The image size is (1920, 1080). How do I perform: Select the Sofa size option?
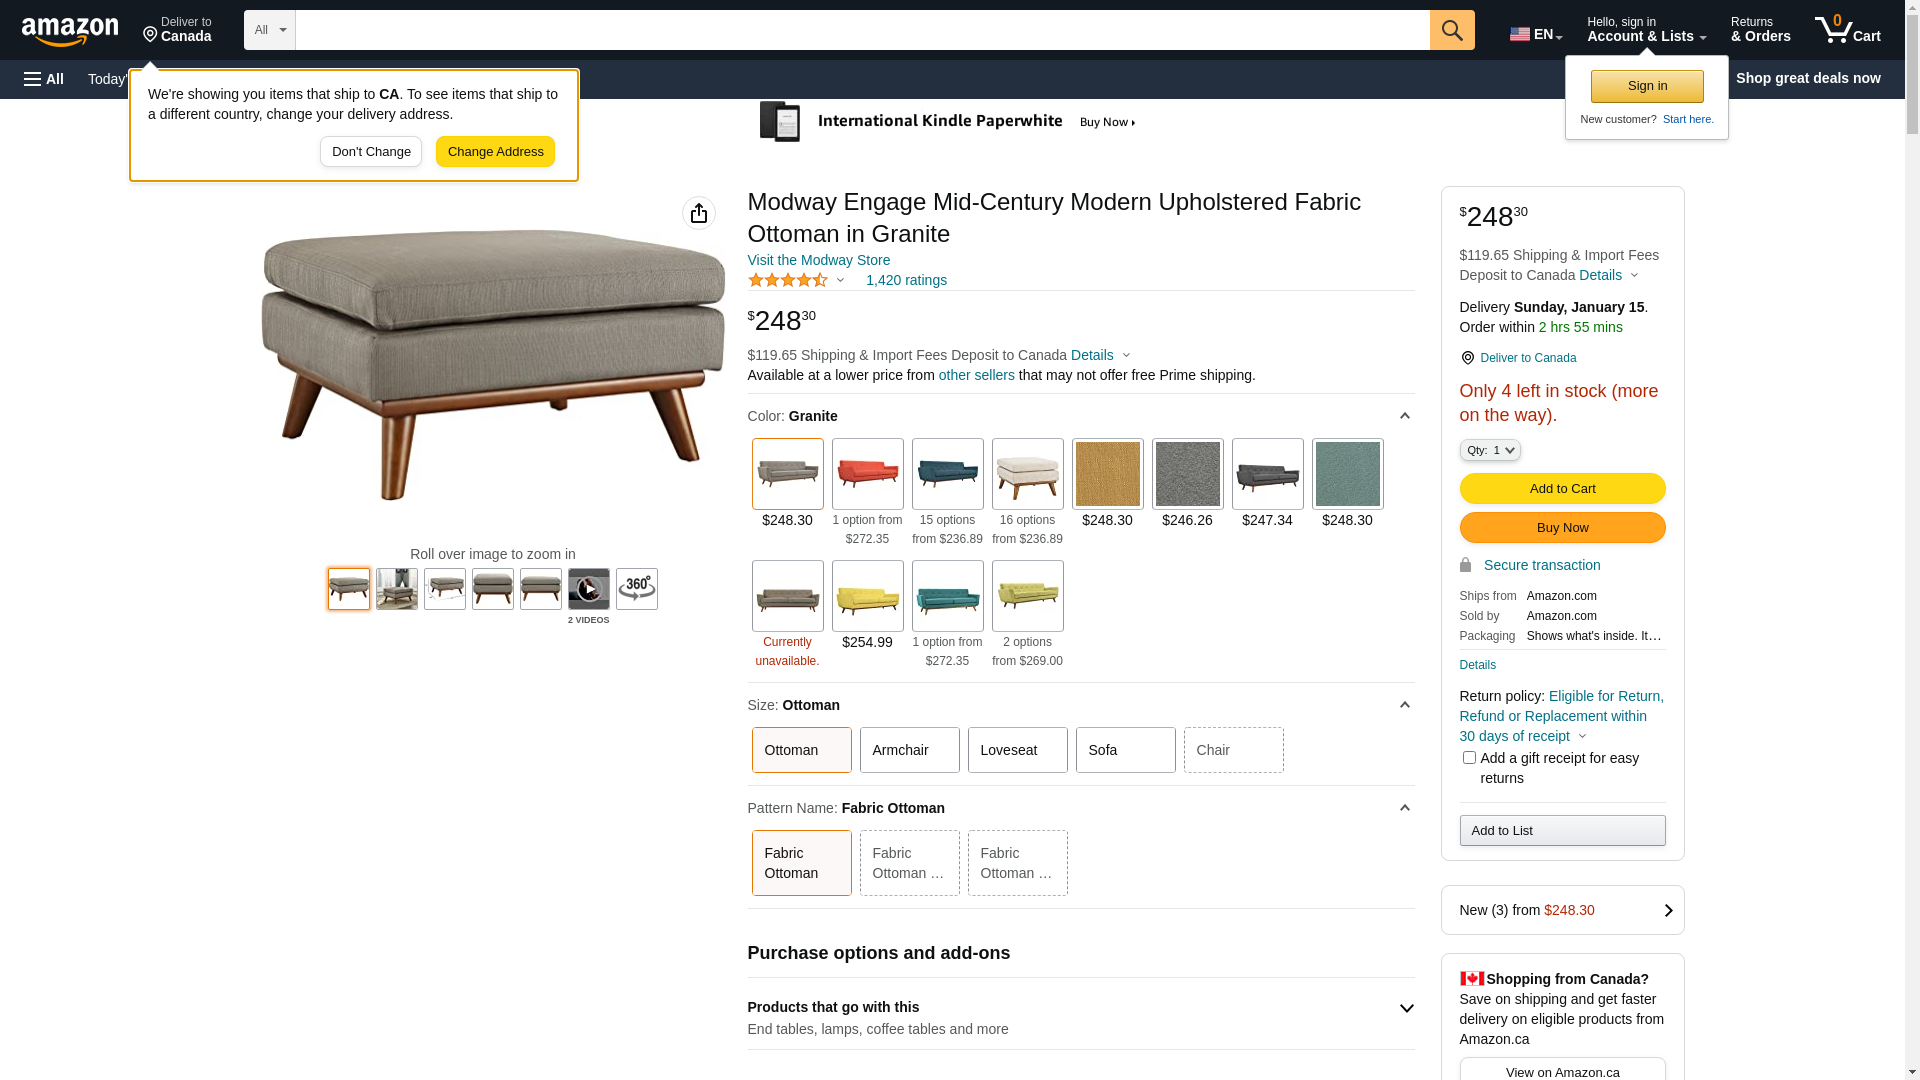[1125, 750]
